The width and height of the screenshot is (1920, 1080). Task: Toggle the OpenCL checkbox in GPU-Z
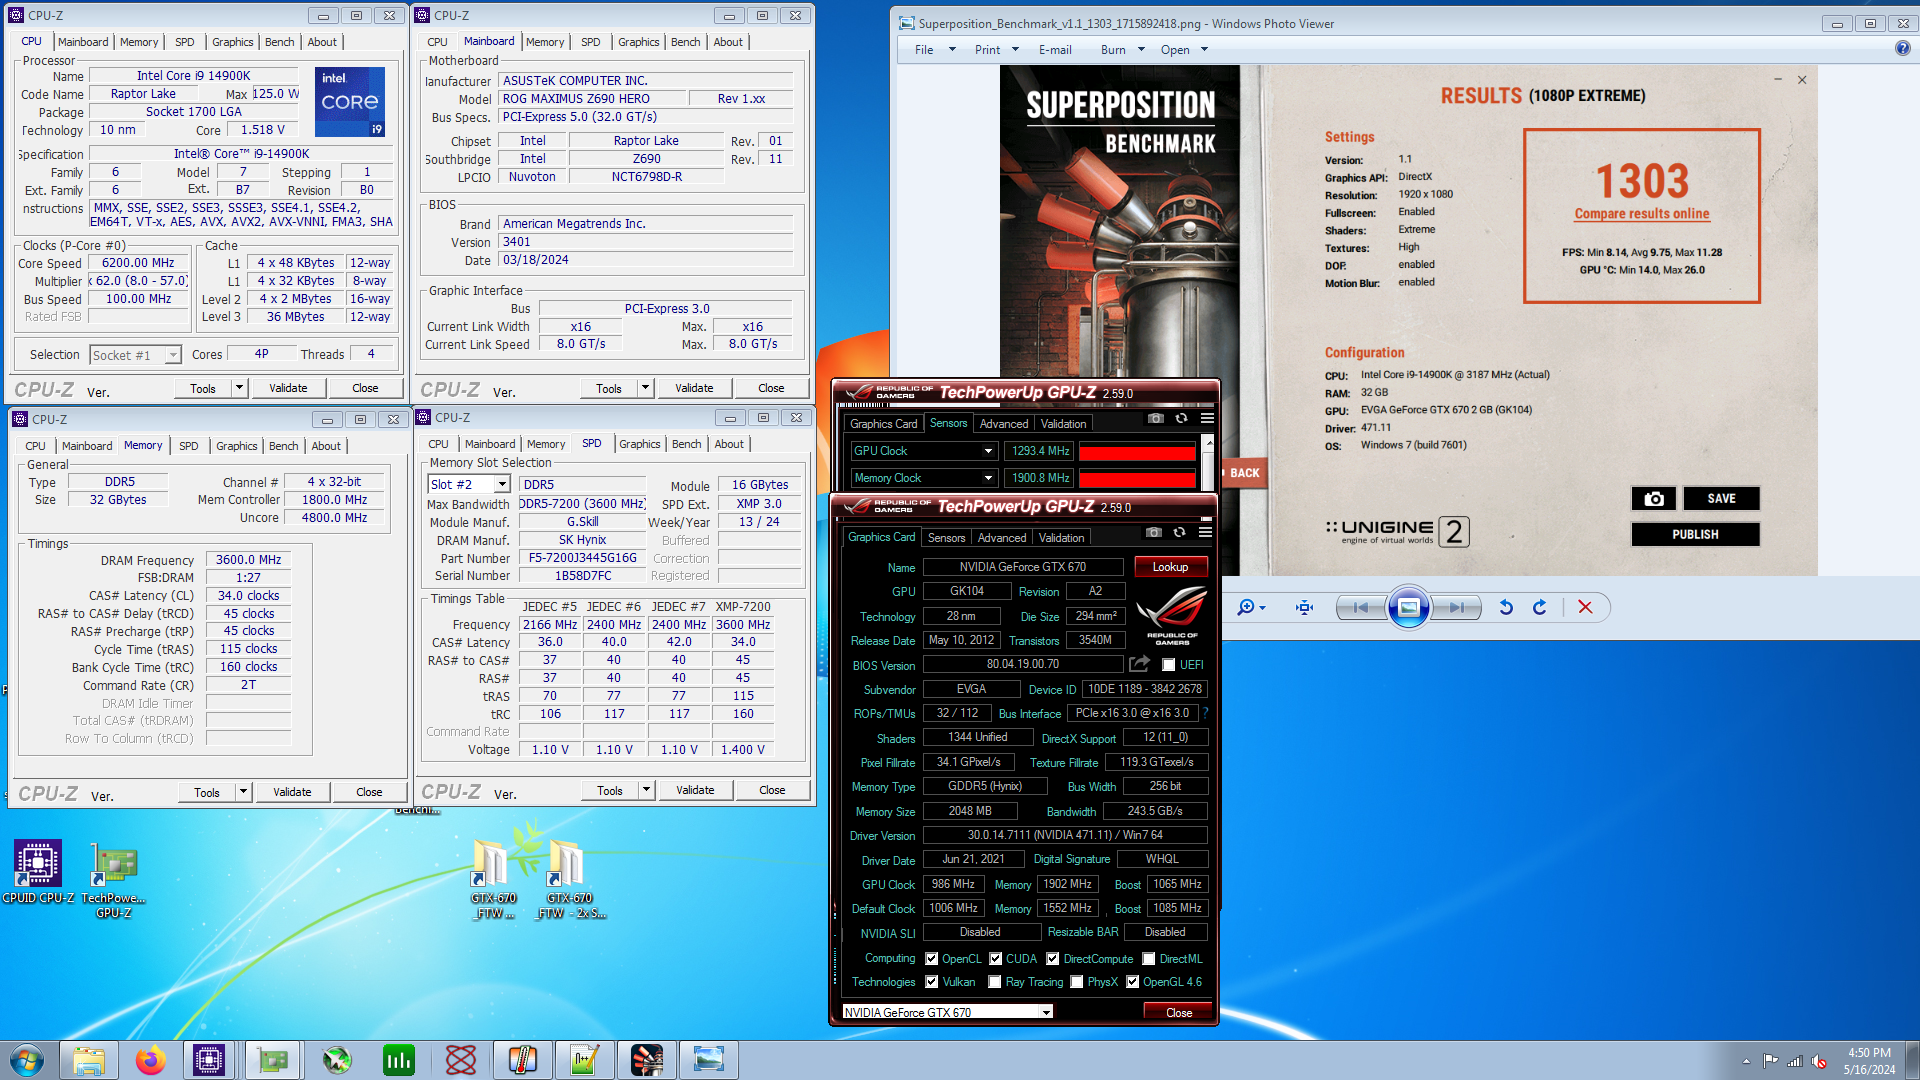coord(931,958)
